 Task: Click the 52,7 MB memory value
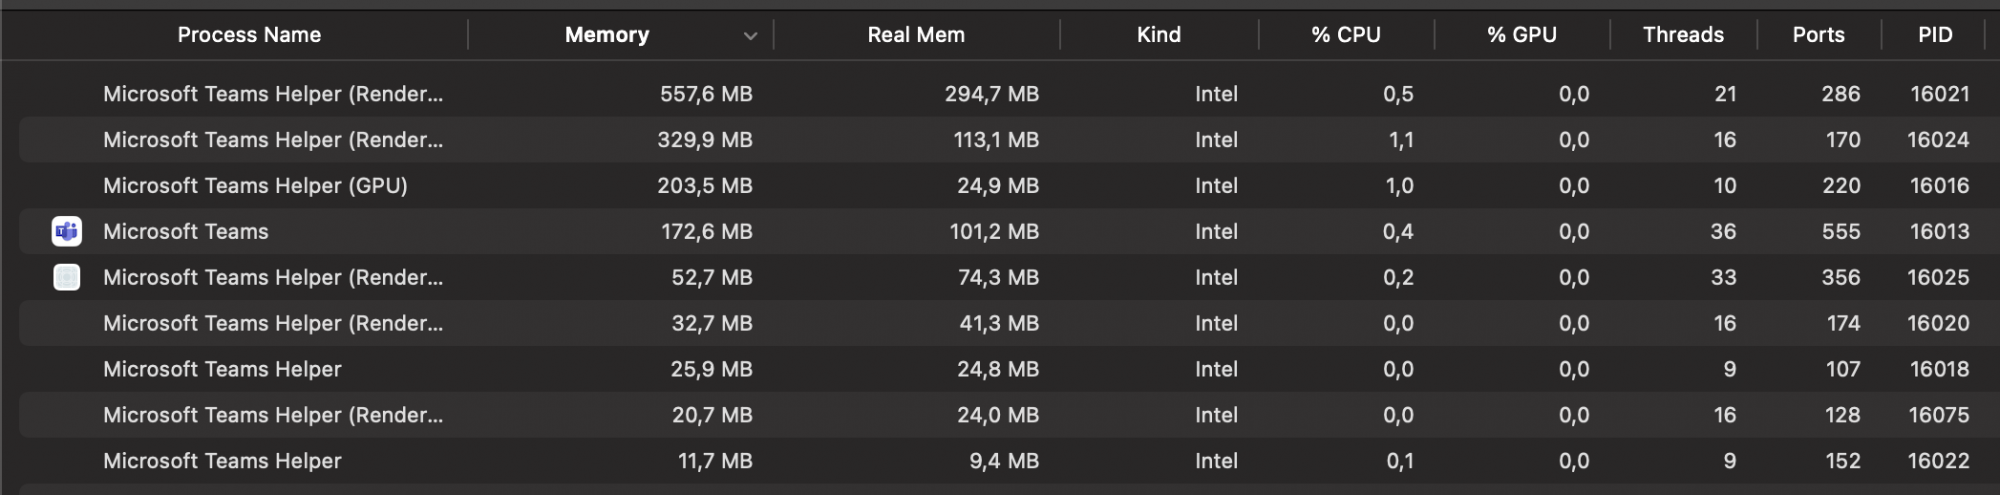711,278
